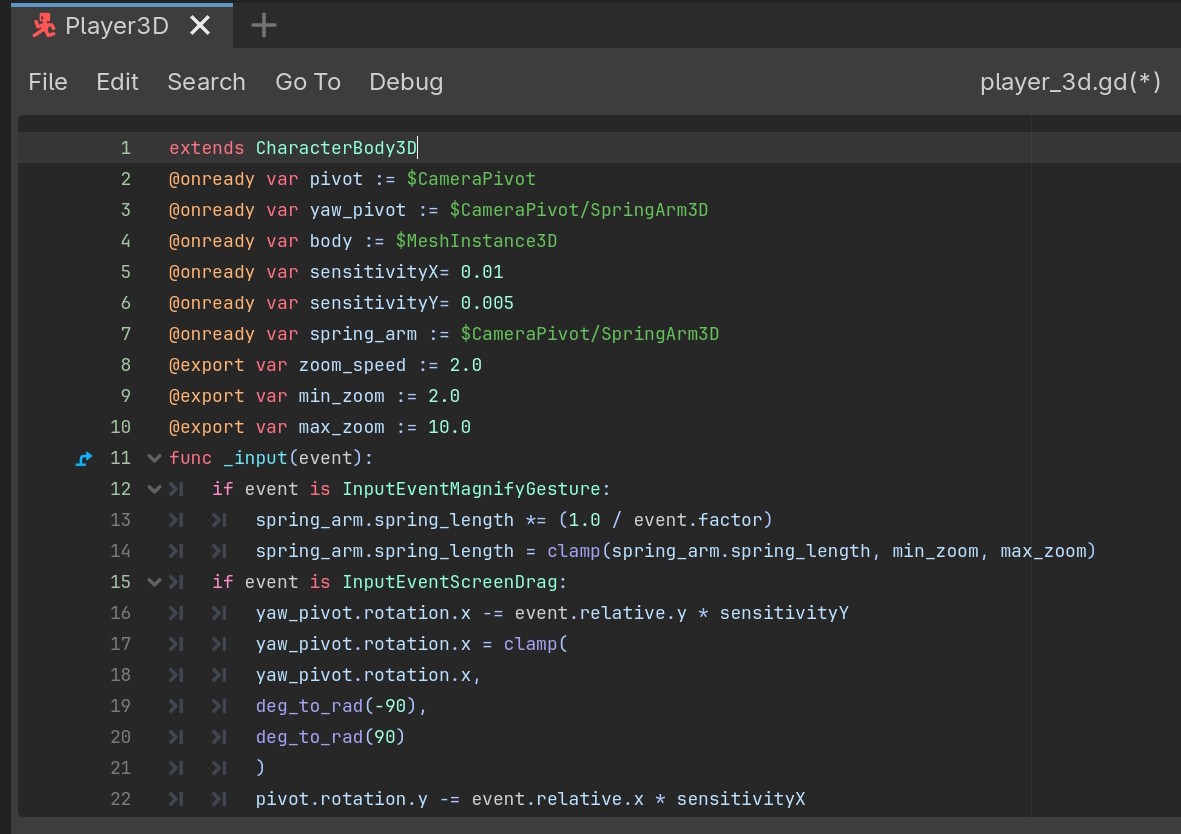Collapse the _input function on line 11
Screen dimensions: 1181x834
(x=154, y=459)
